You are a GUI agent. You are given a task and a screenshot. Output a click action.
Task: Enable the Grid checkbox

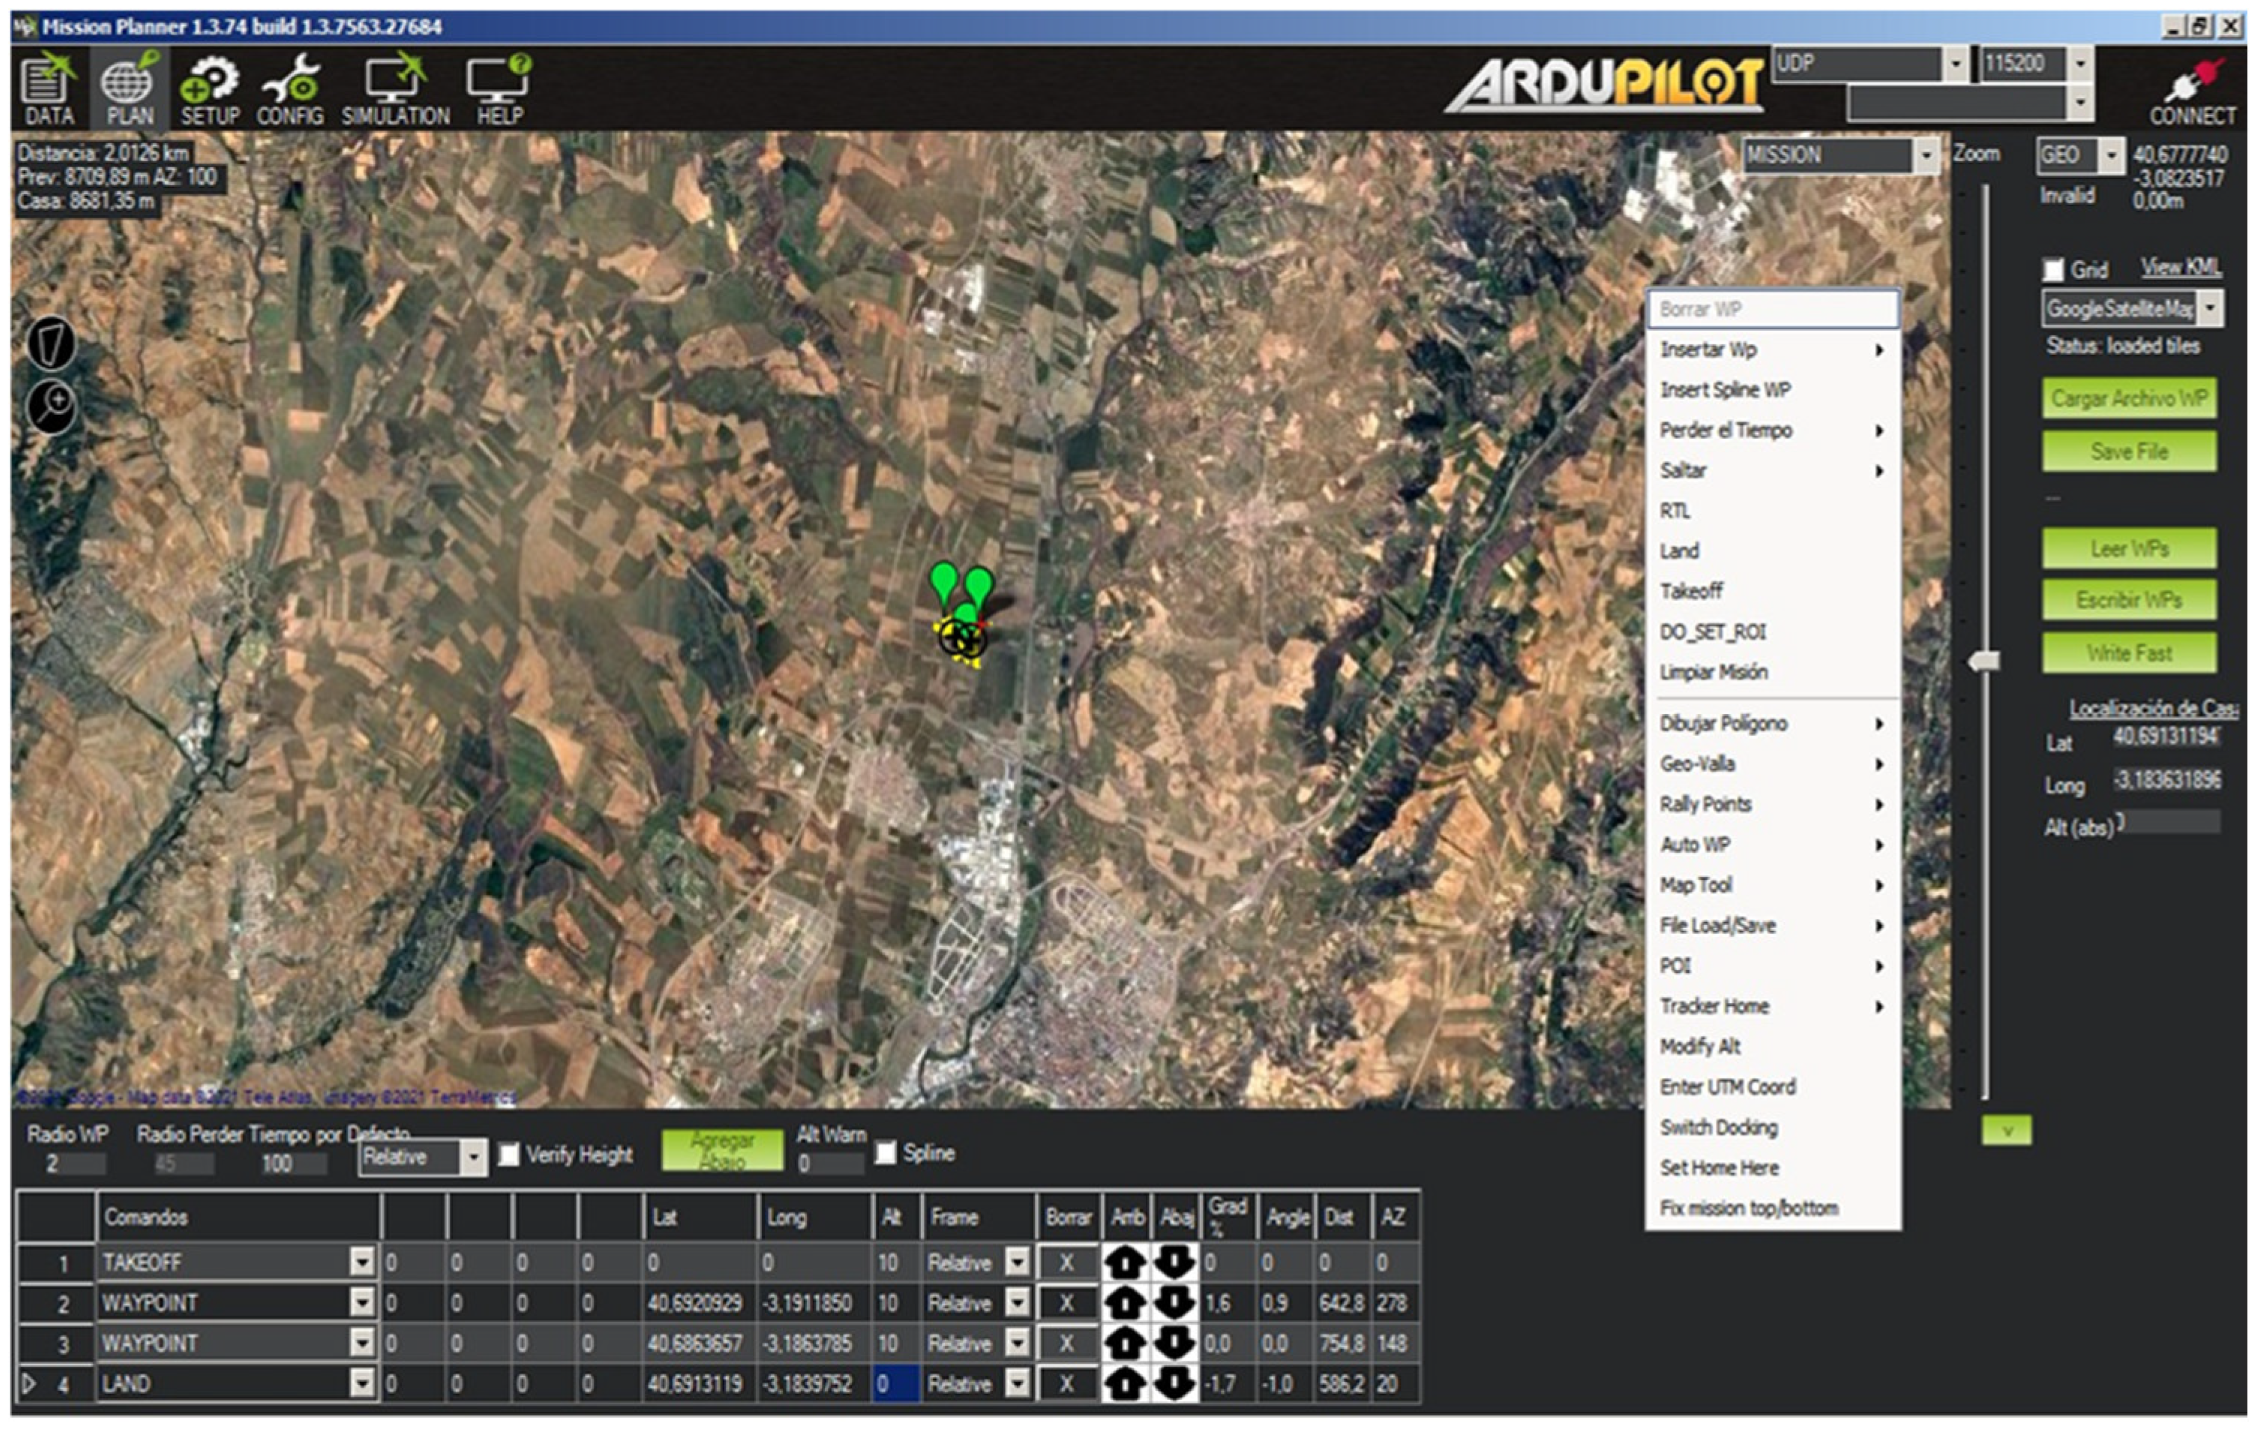pos(2054,270)
